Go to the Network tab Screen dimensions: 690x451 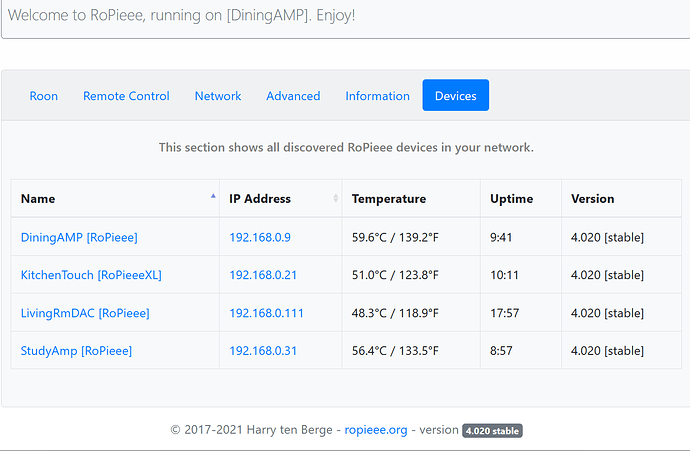pyautogui.click(x=218, y=96)
